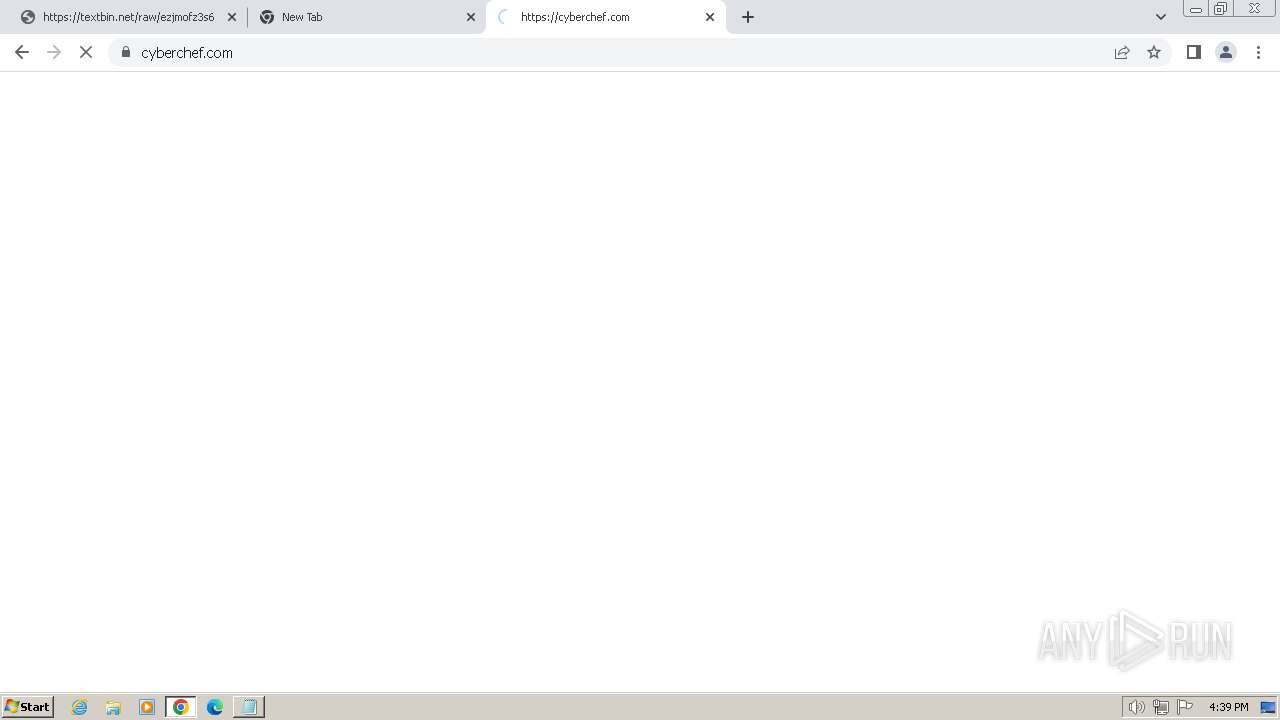
Task: Open the media player taskbar icon
Action: pyautogui.click(x=147, y=707)
